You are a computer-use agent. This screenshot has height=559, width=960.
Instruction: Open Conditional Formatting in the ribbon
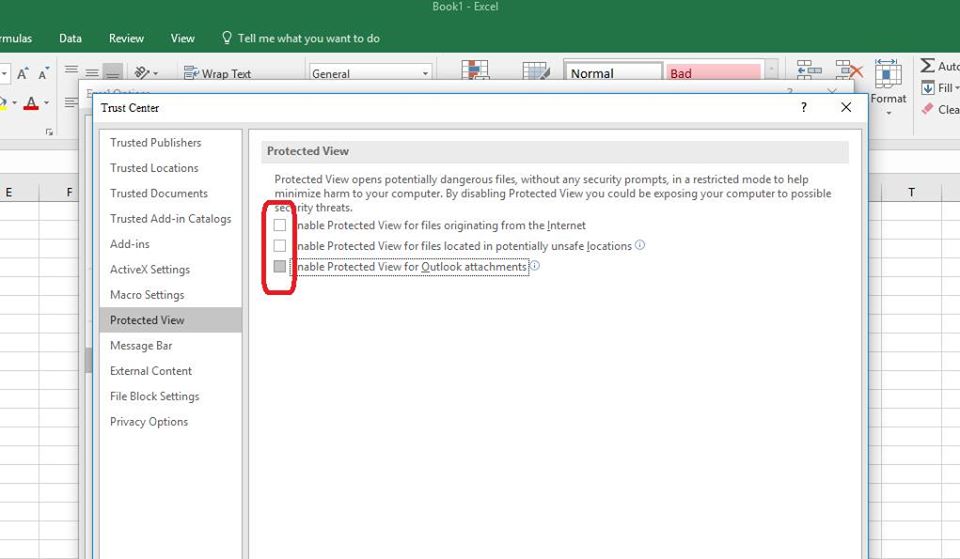coord(474,71)
